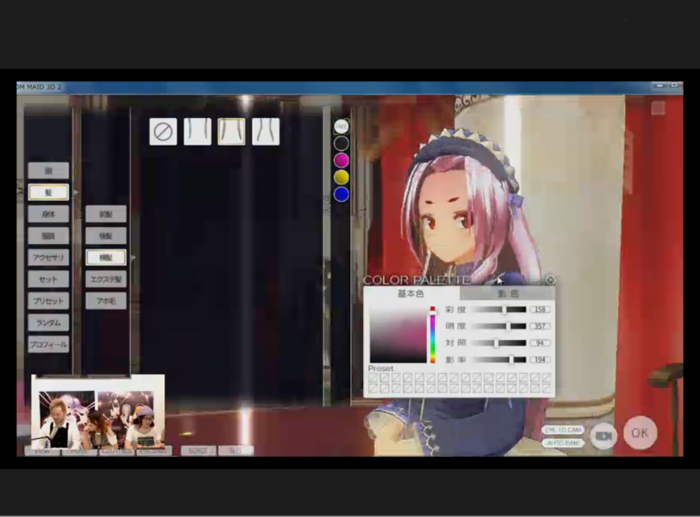Confirm with the round OK button

pos(640,433)
